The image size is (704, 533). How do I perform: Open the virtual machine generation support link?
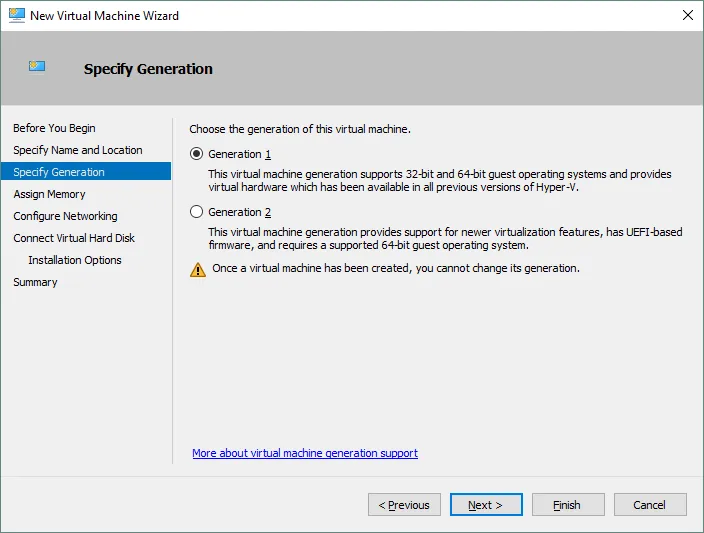305,453
